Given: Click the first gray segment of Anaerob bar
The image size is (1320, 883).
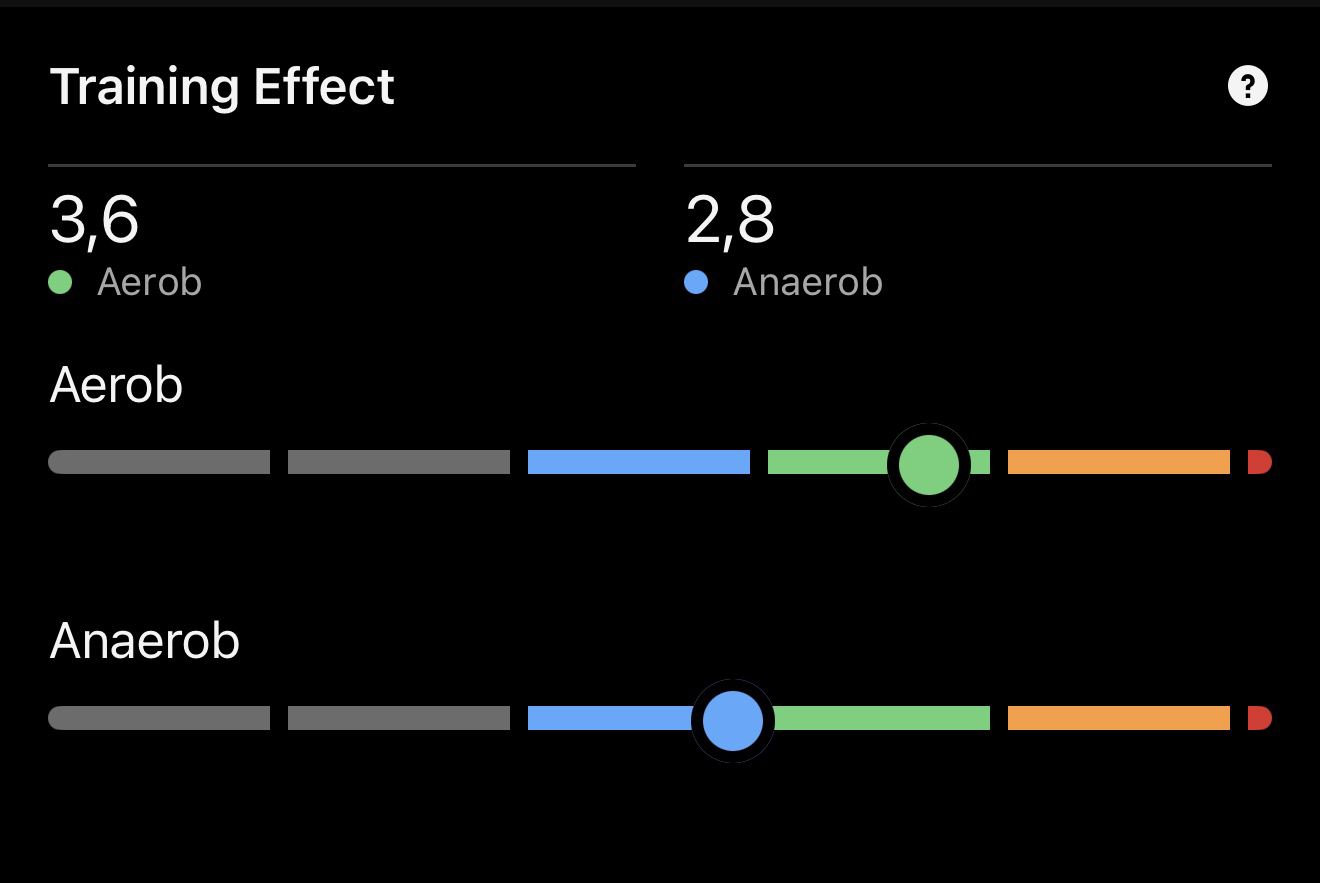Looking at the screenshot, I should [x=159, y=718].
